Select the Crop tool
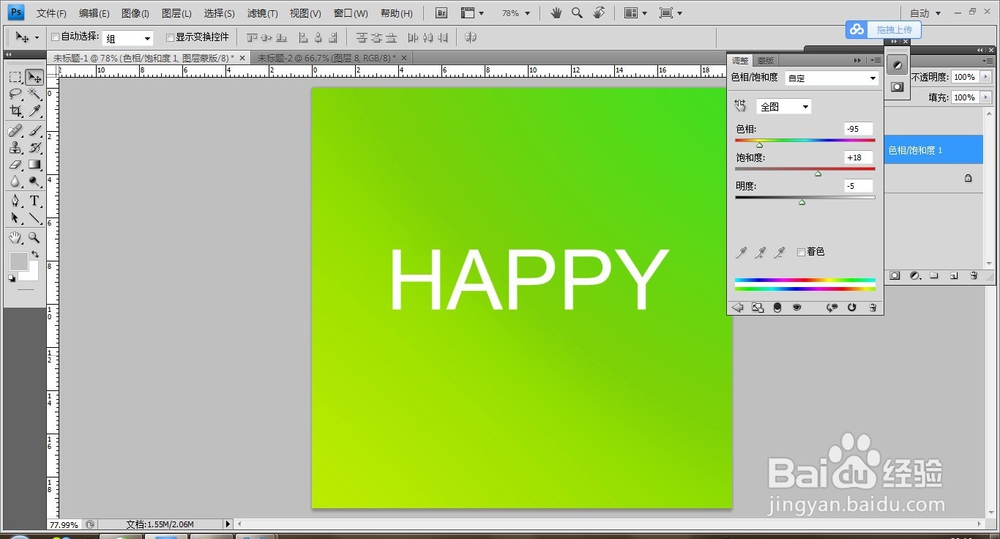Viewport: 1000px width, 539px height. click(x=15, y=111)
